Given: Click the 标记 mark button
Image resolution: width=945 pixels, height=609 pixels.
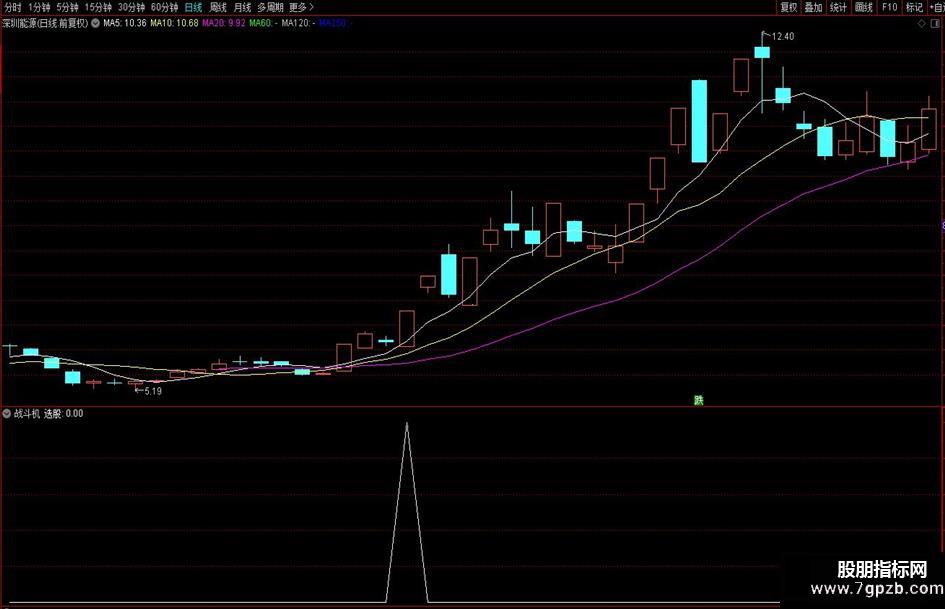Looking at the screenshot, I should point(914,7).
